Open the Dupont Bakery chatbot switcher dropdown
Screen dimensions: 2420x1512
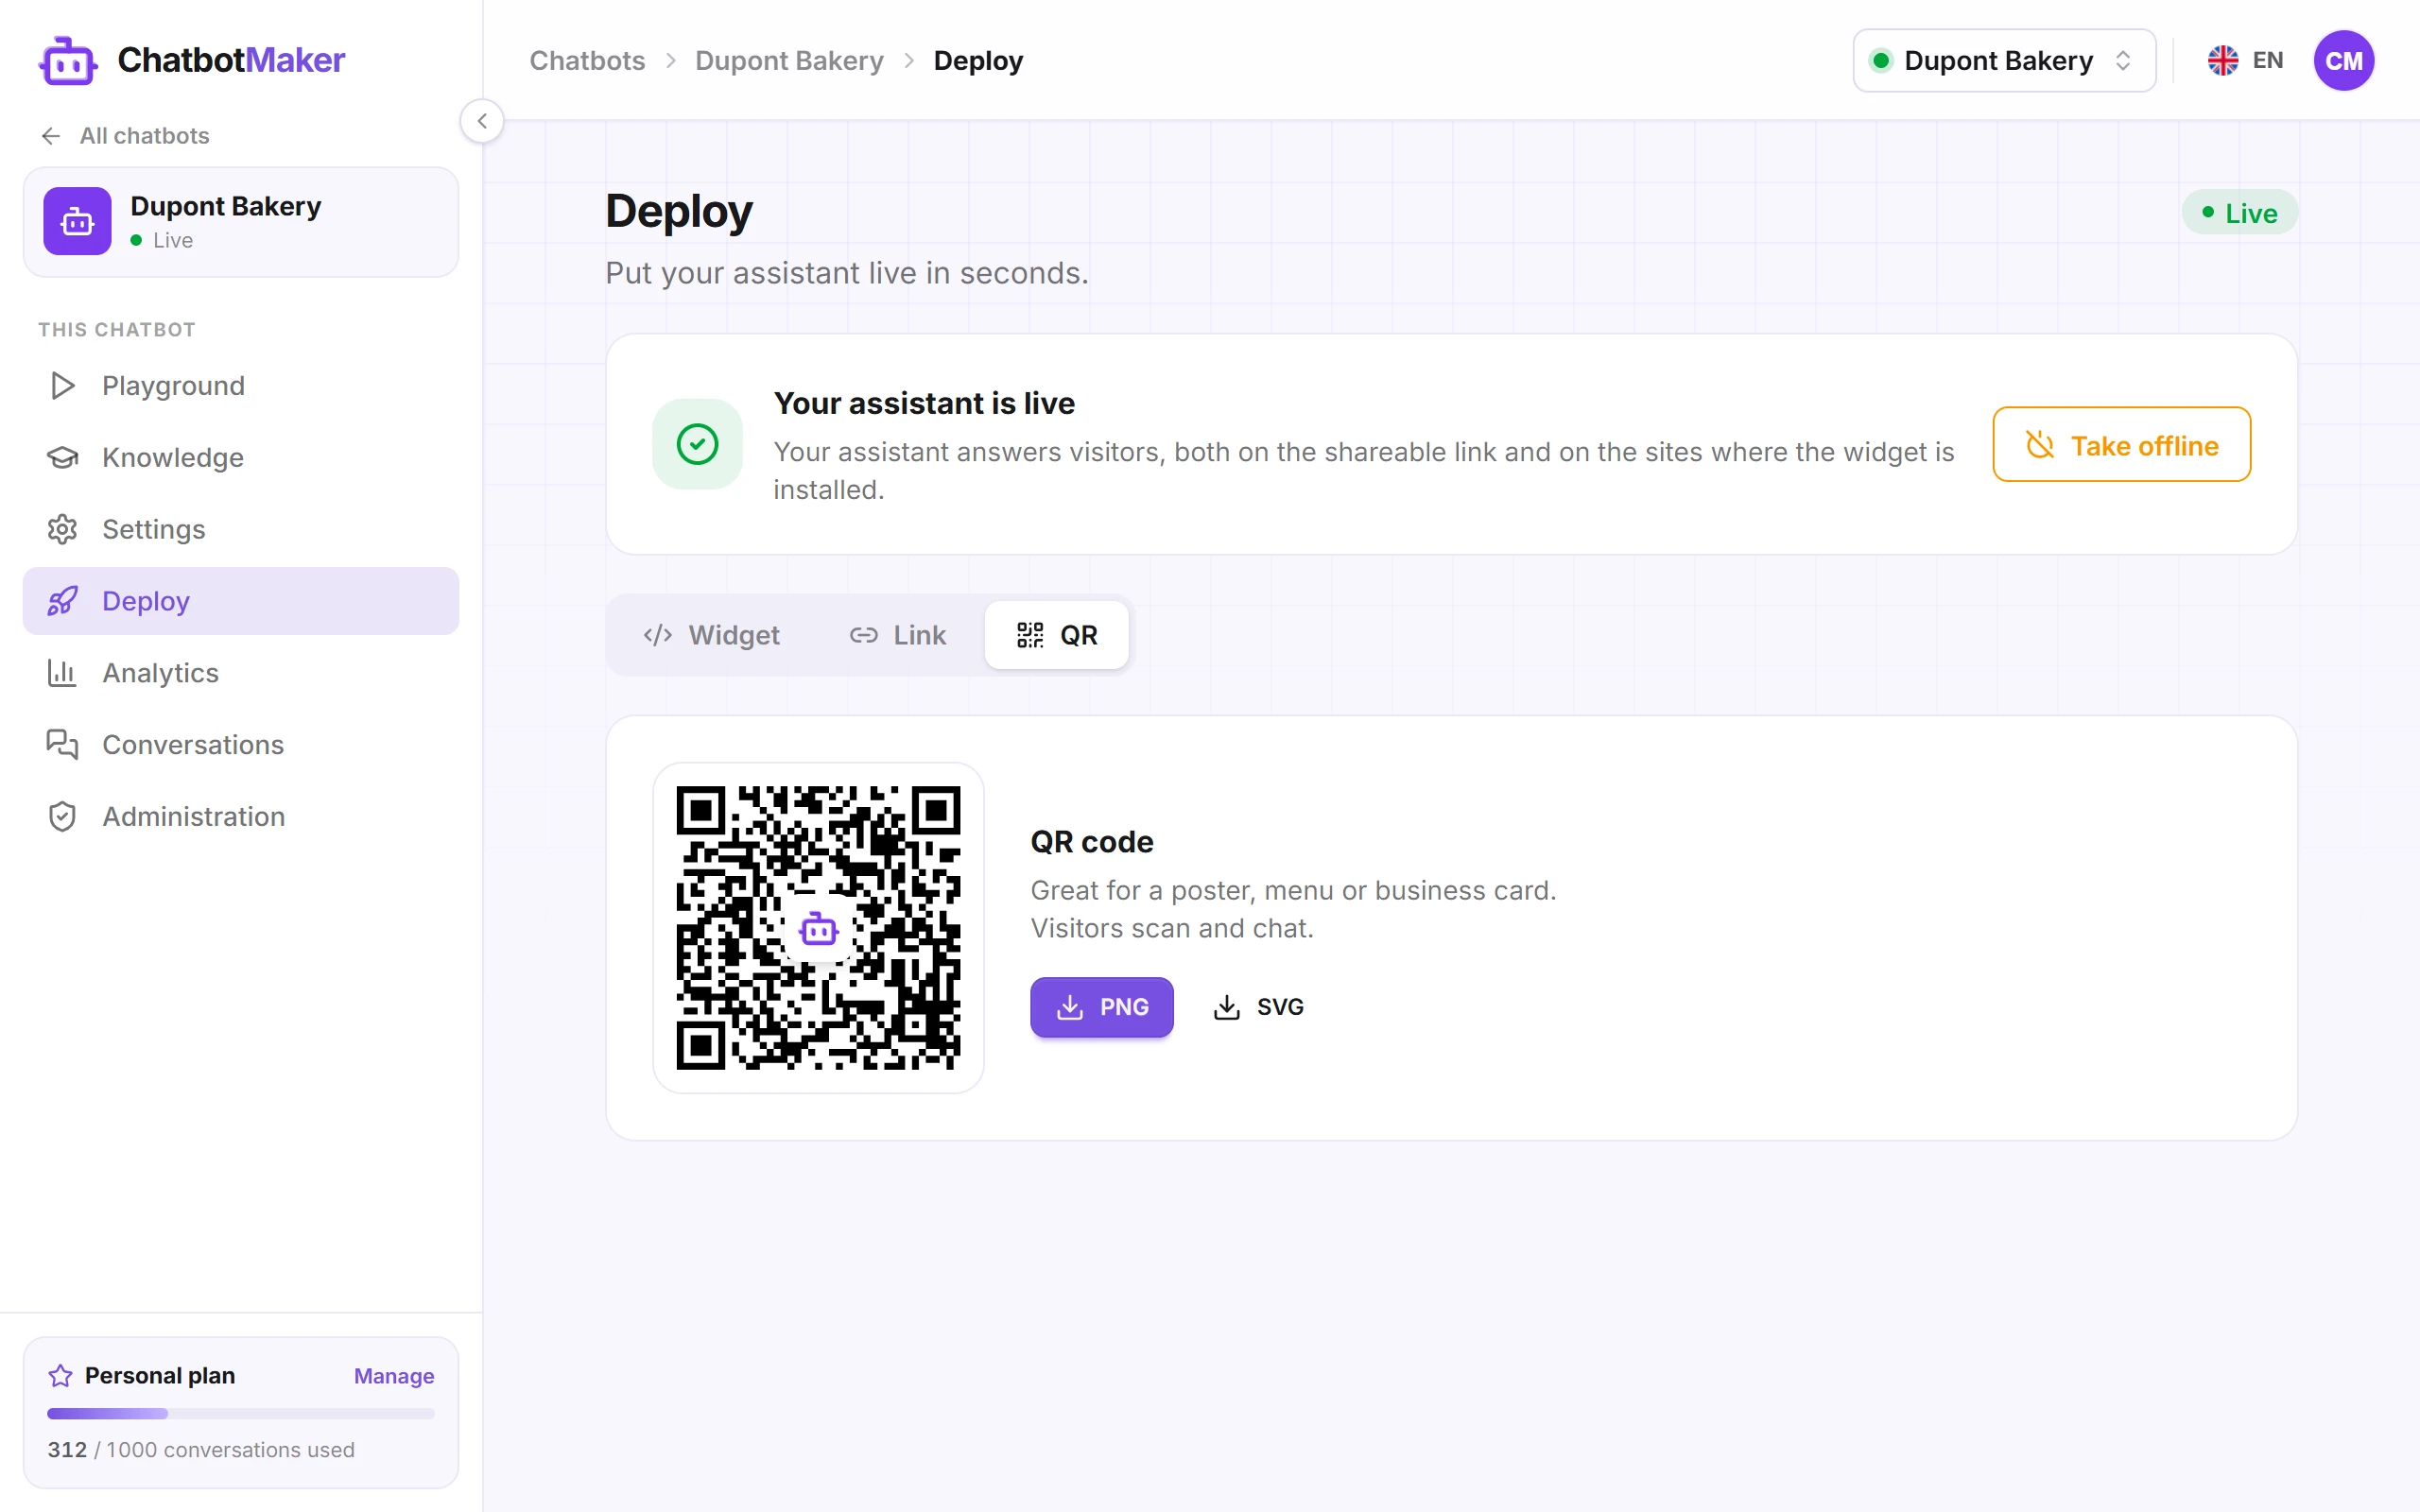(2004, 61)
